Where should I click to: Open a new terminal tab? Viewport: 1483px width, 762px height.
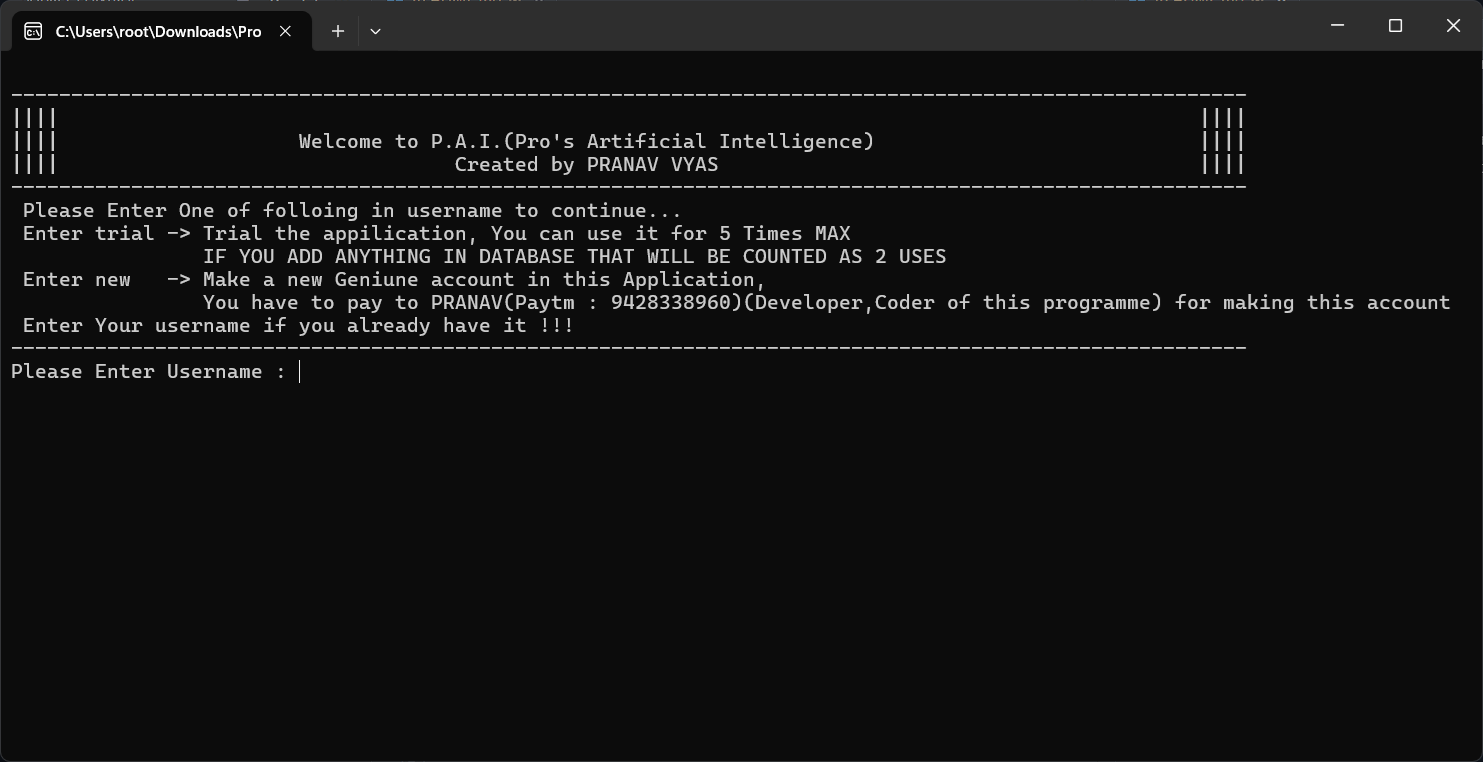click(x=338, y=31)
